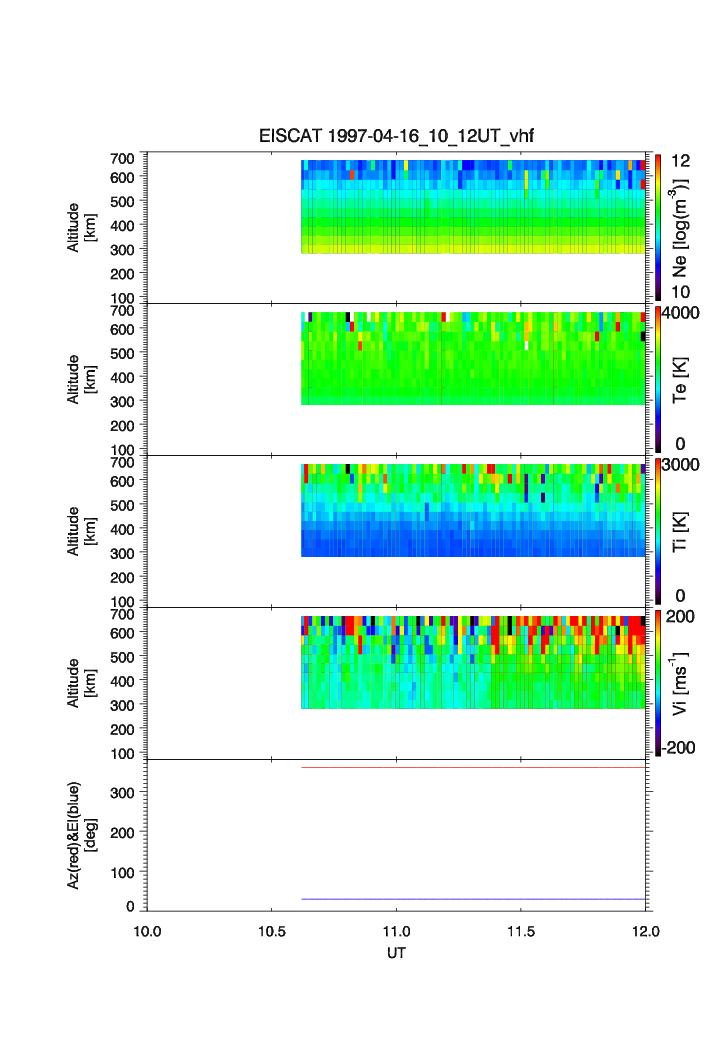
Task: Click the 500 altitude tick of Ti panel
Action: pos(122,505)
